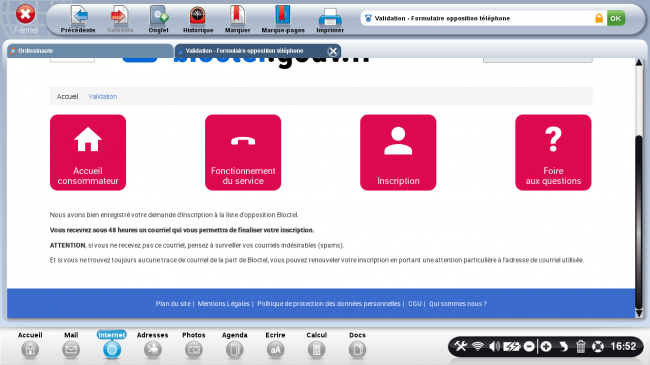Click the scrollbar down arrow
The image size is (650, 365).
click(x=639, y=314)
